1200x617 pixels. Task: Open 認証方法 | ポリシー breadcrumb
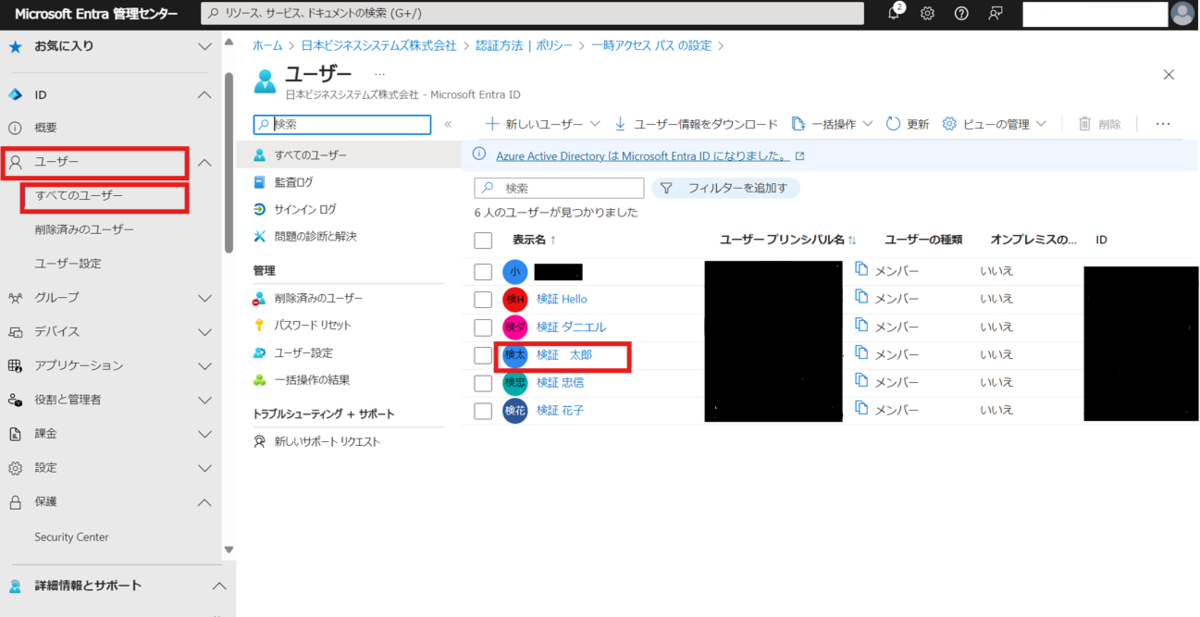[522, 46]
